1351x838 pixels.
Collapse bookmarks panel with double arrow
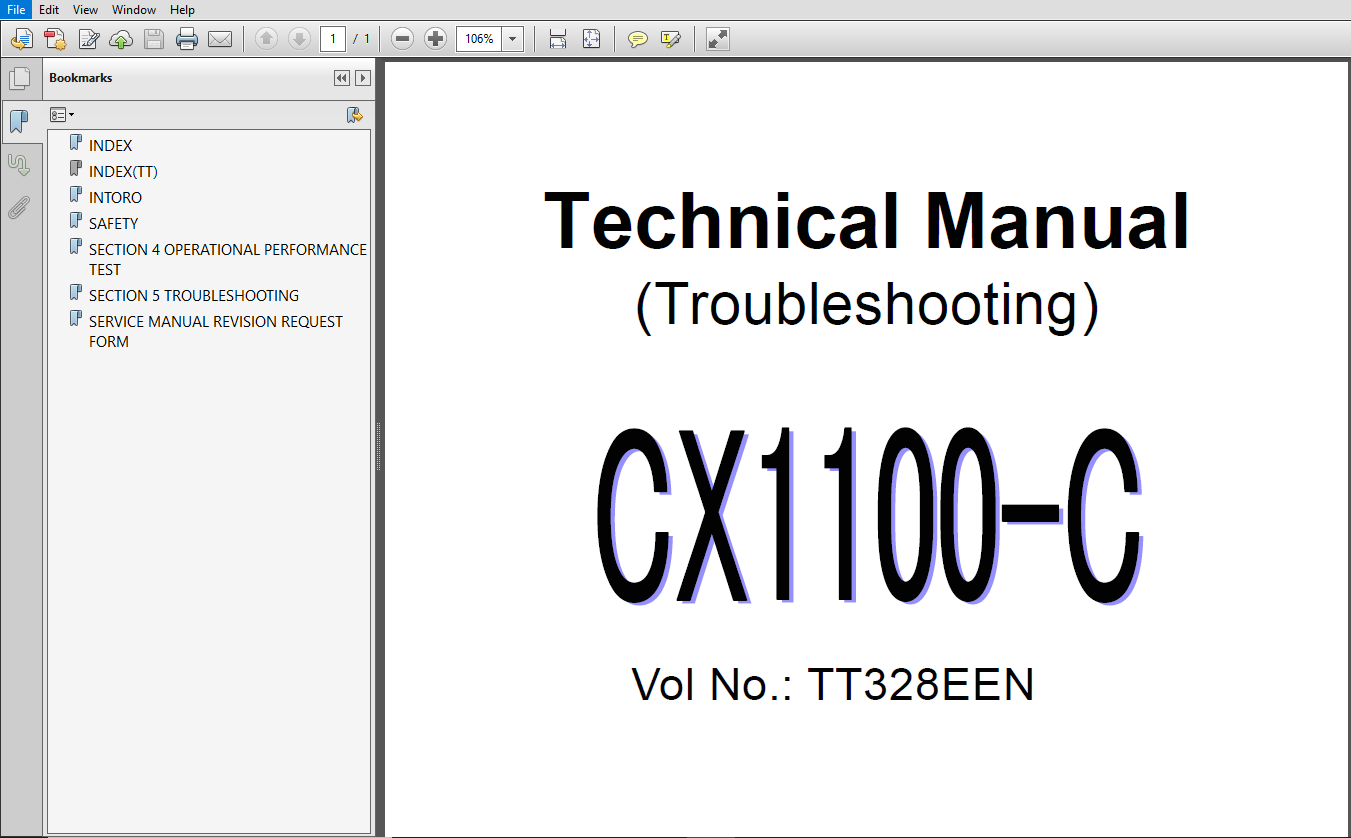tap(342, 78)
